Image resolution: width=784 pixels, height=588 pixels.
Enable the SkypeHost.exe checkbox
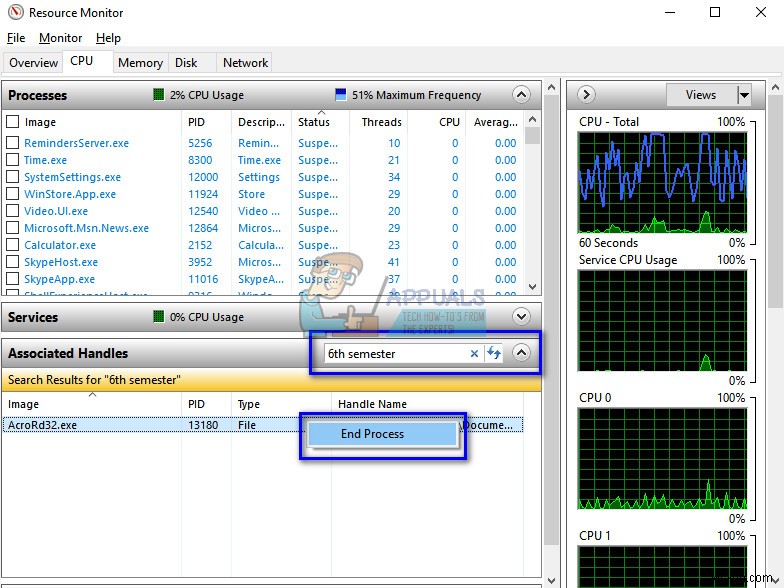click(x=13, y=262)
